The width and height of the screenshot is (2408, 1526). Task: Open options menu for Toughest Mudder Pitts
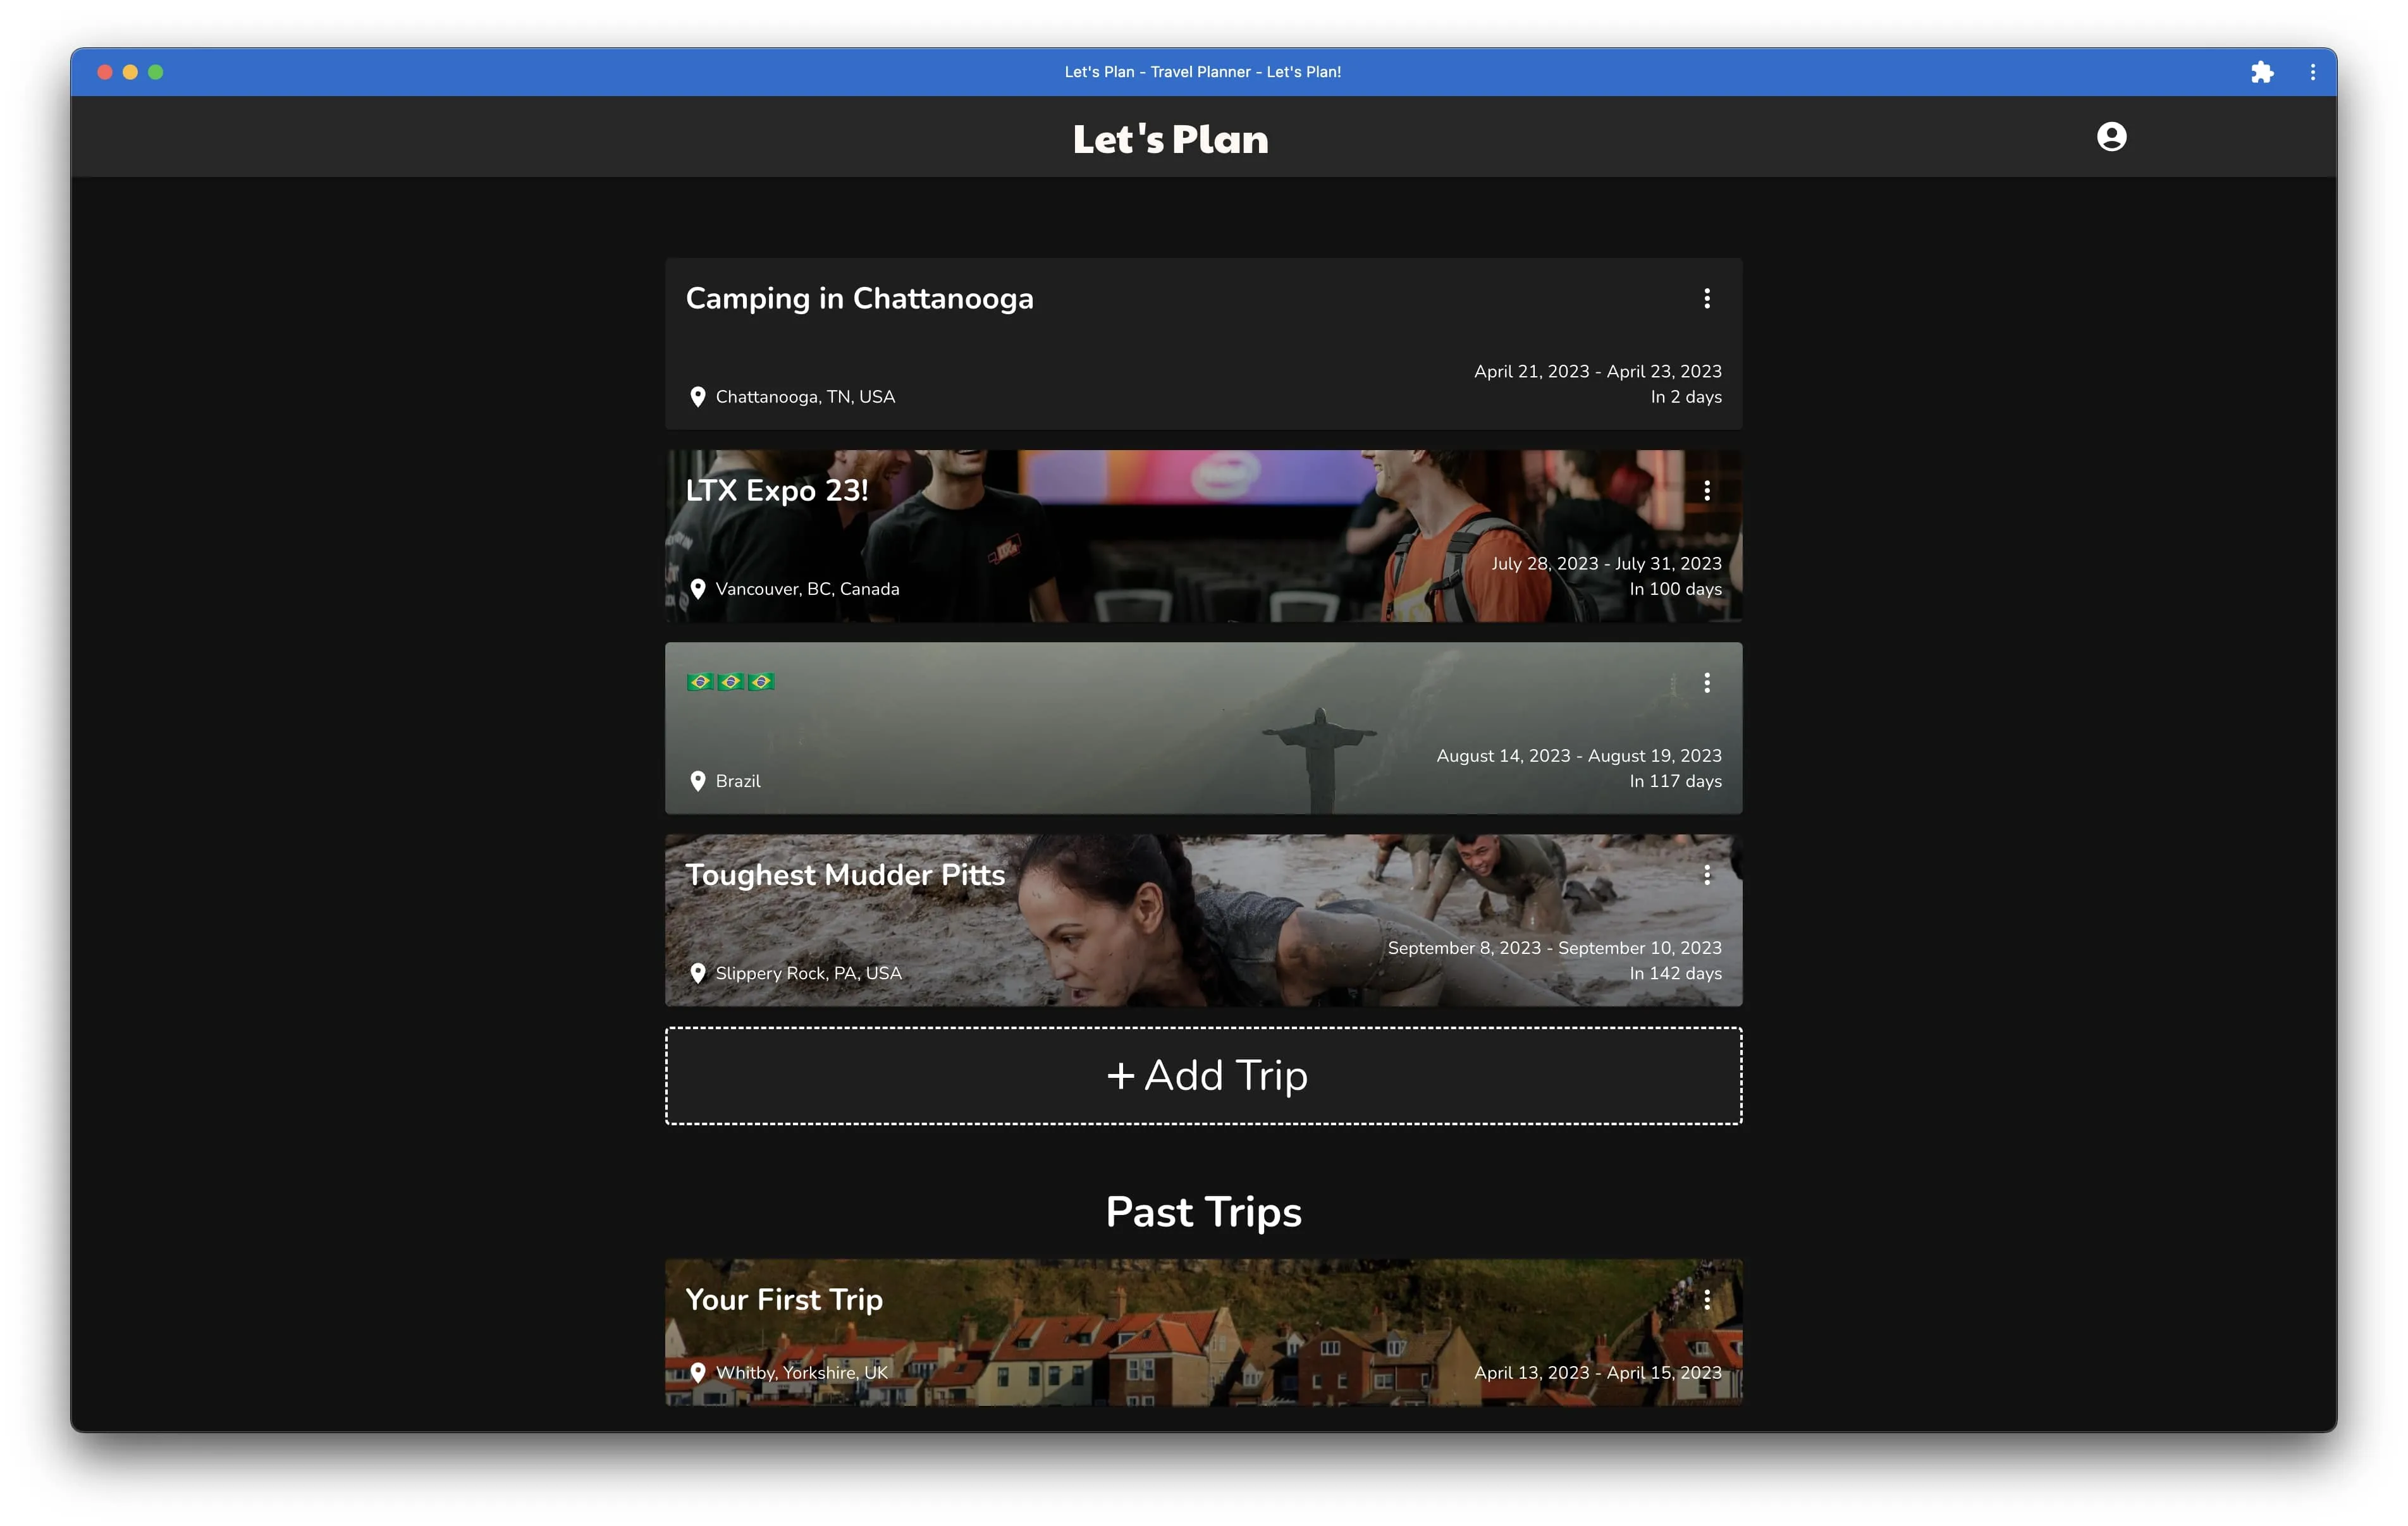point(1707,874)
